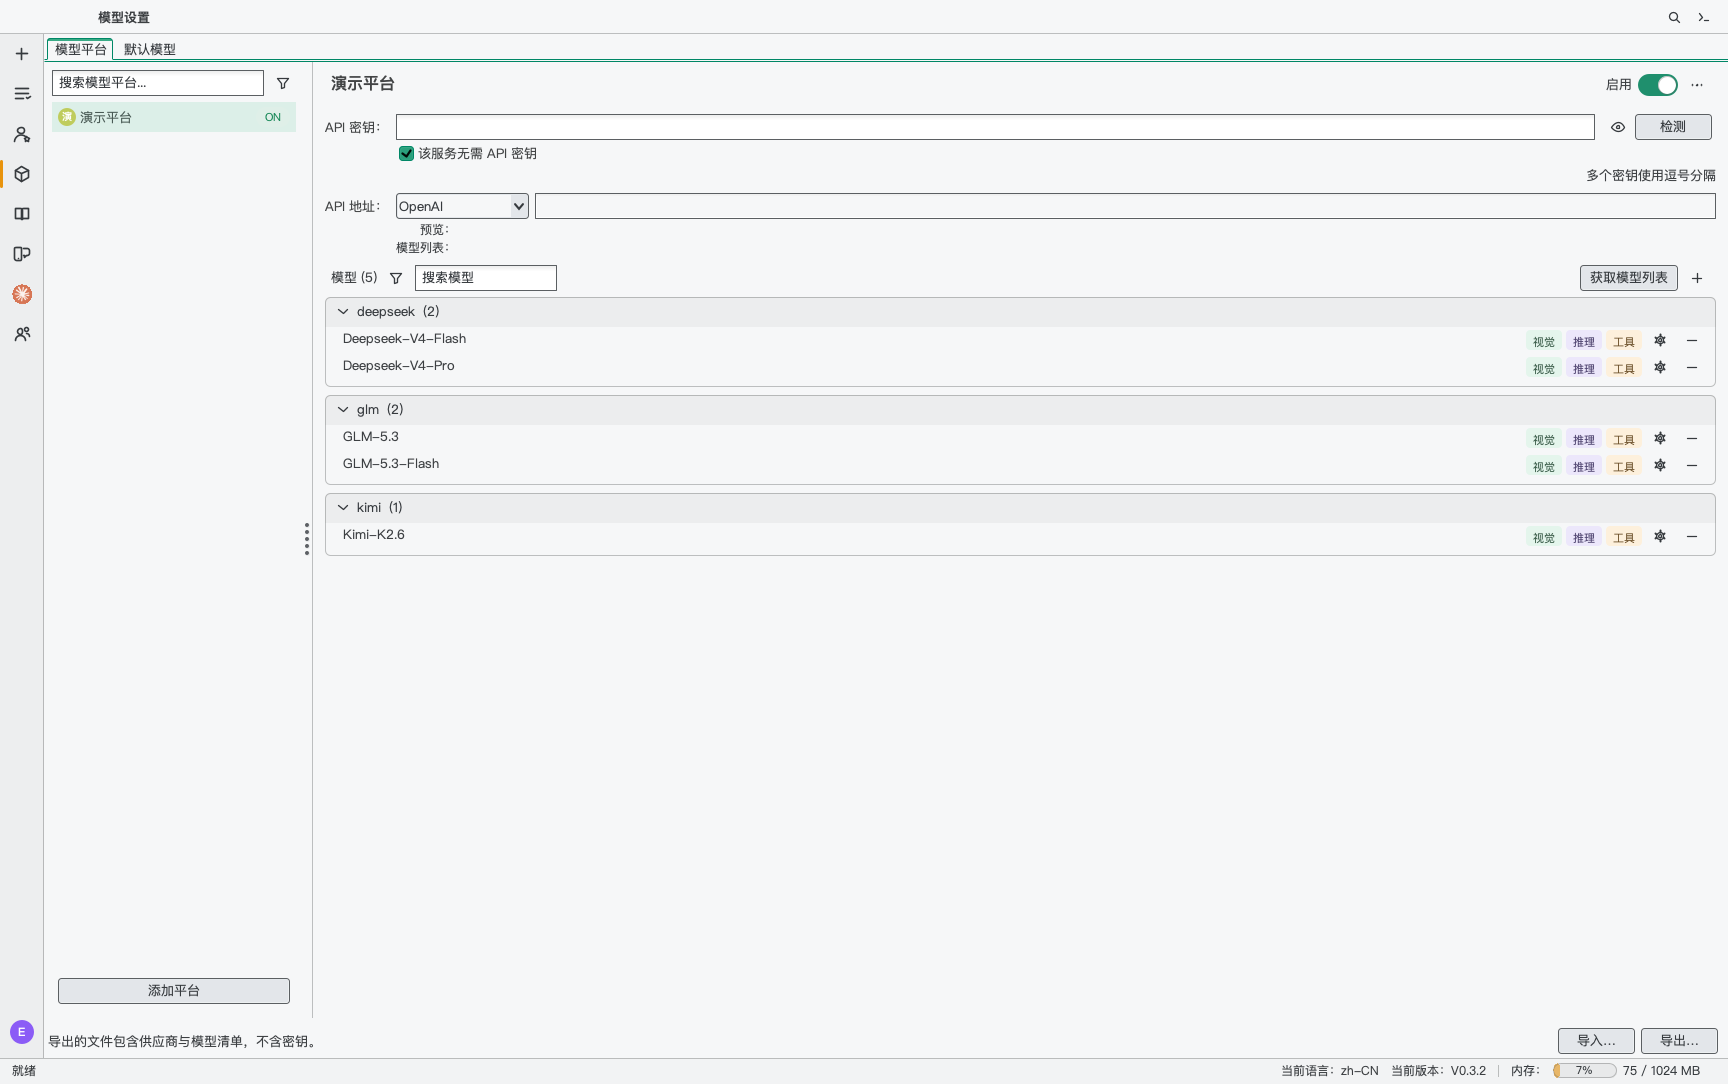The height and width of the screenshot is (1084, 1728).
Task: Toggle 工具 tag on Kimi-K2.6
Action: tap(1624, 538)
